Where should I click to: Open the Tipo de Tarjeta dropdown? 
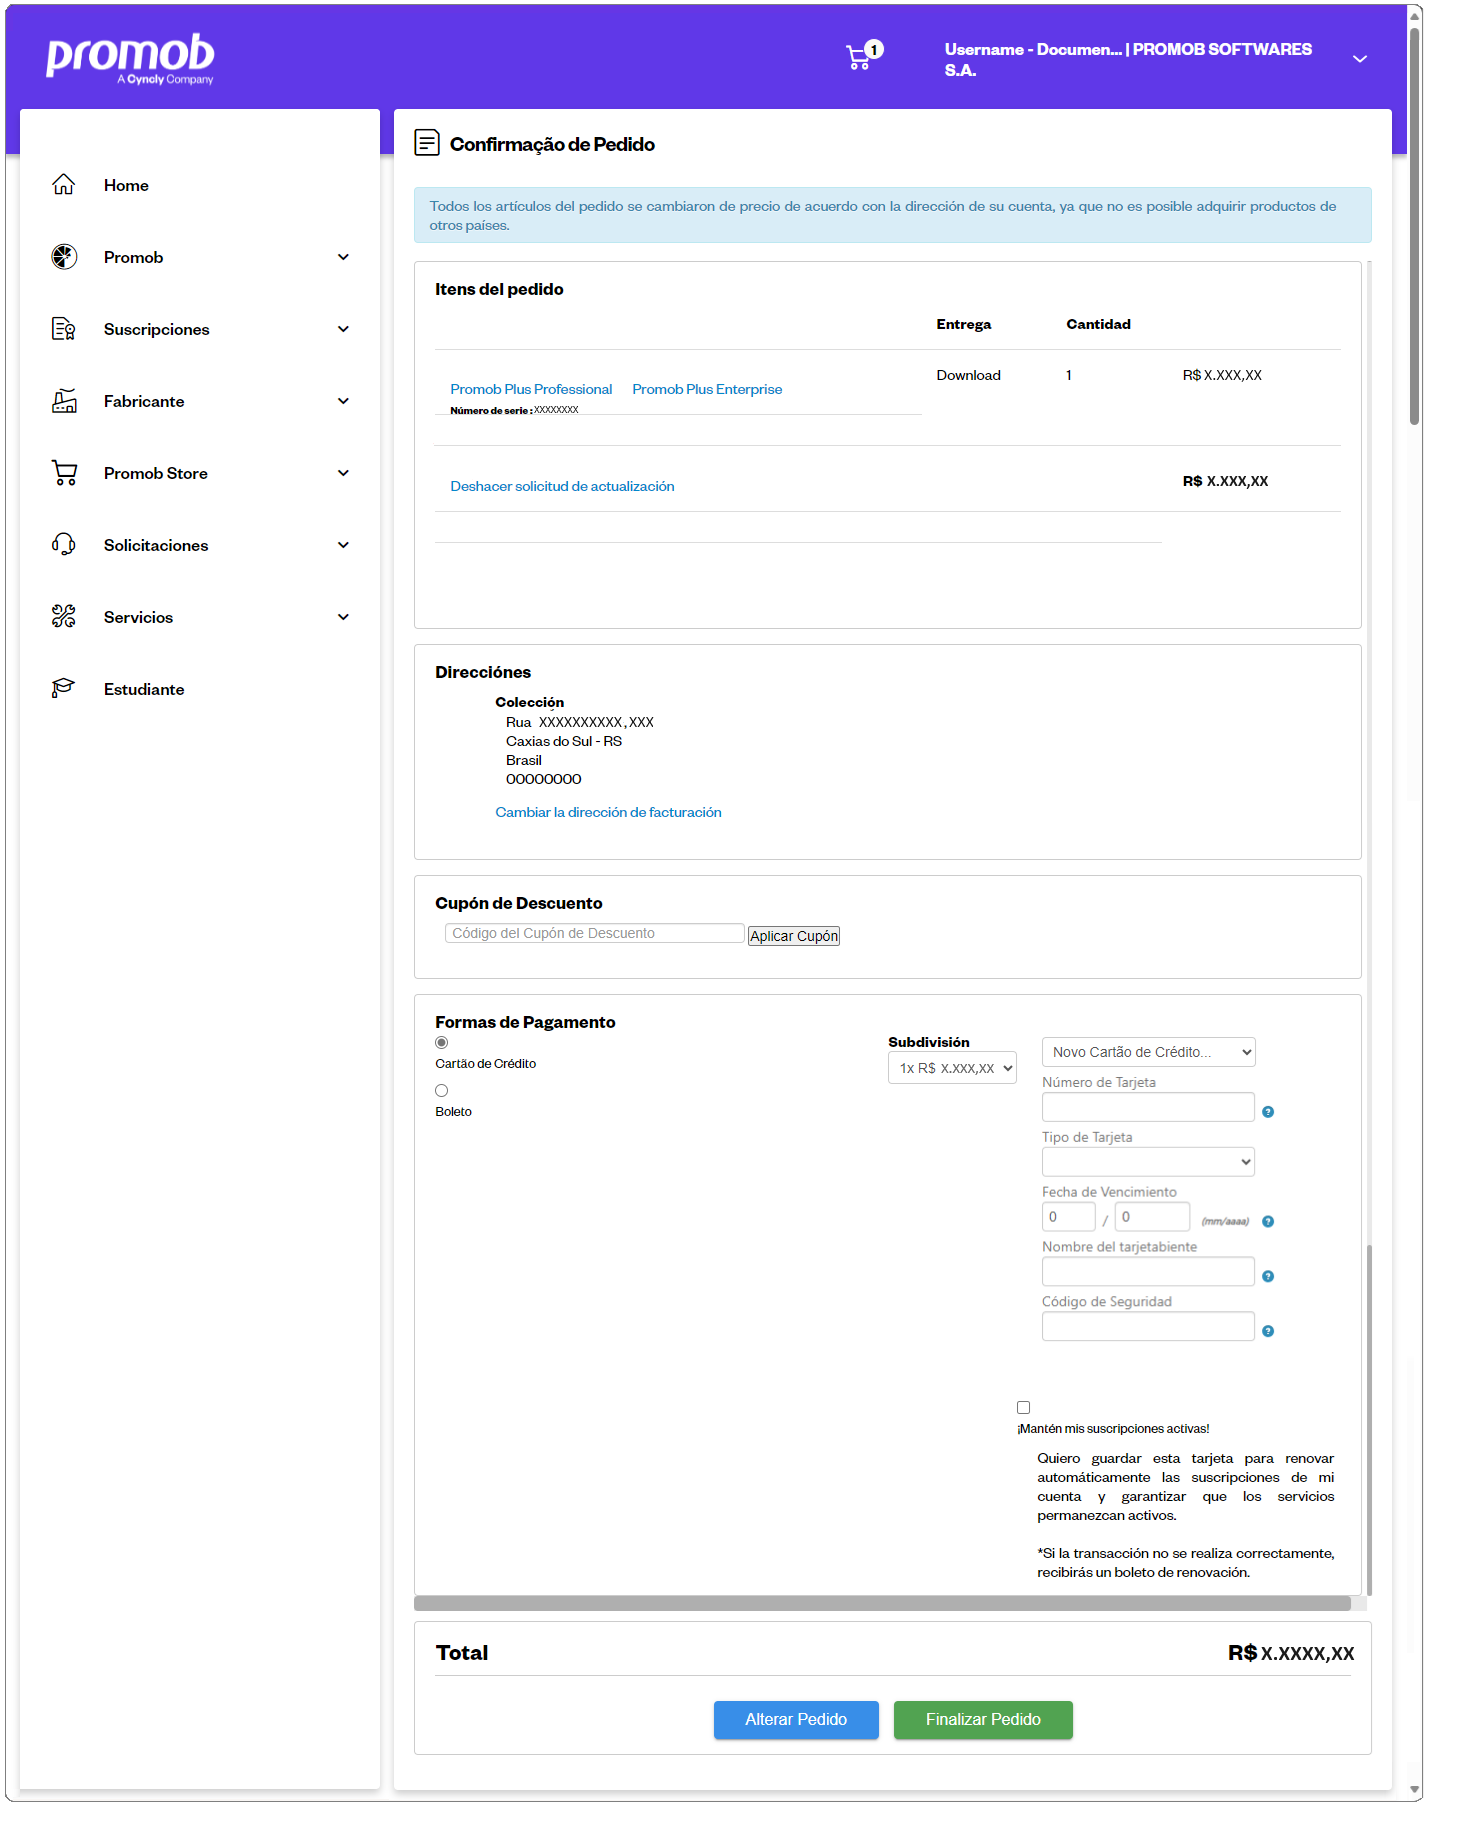[x=1149, y=1162]
